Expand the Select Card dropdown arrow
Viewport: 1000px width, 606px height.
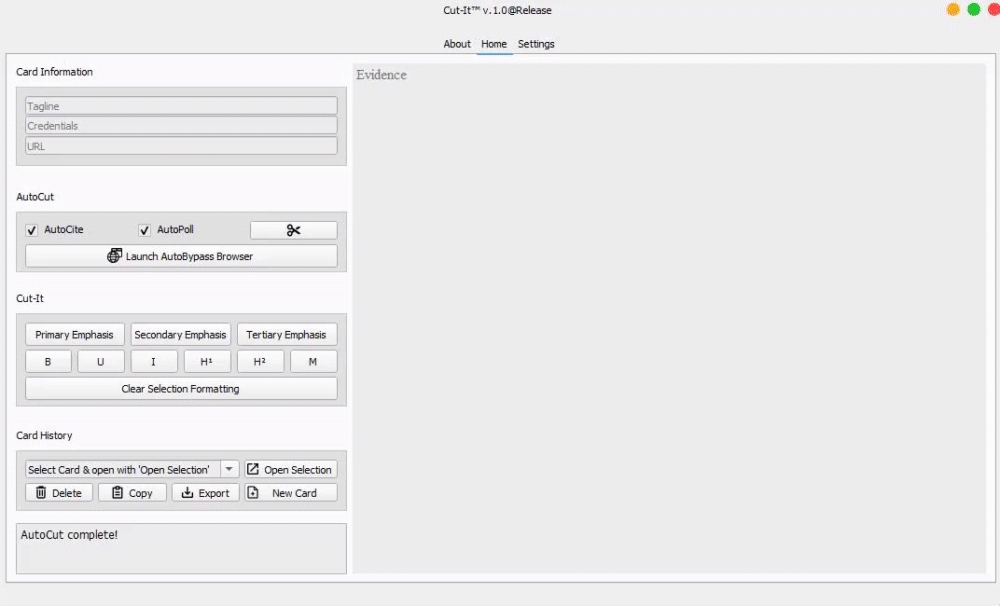229,469
